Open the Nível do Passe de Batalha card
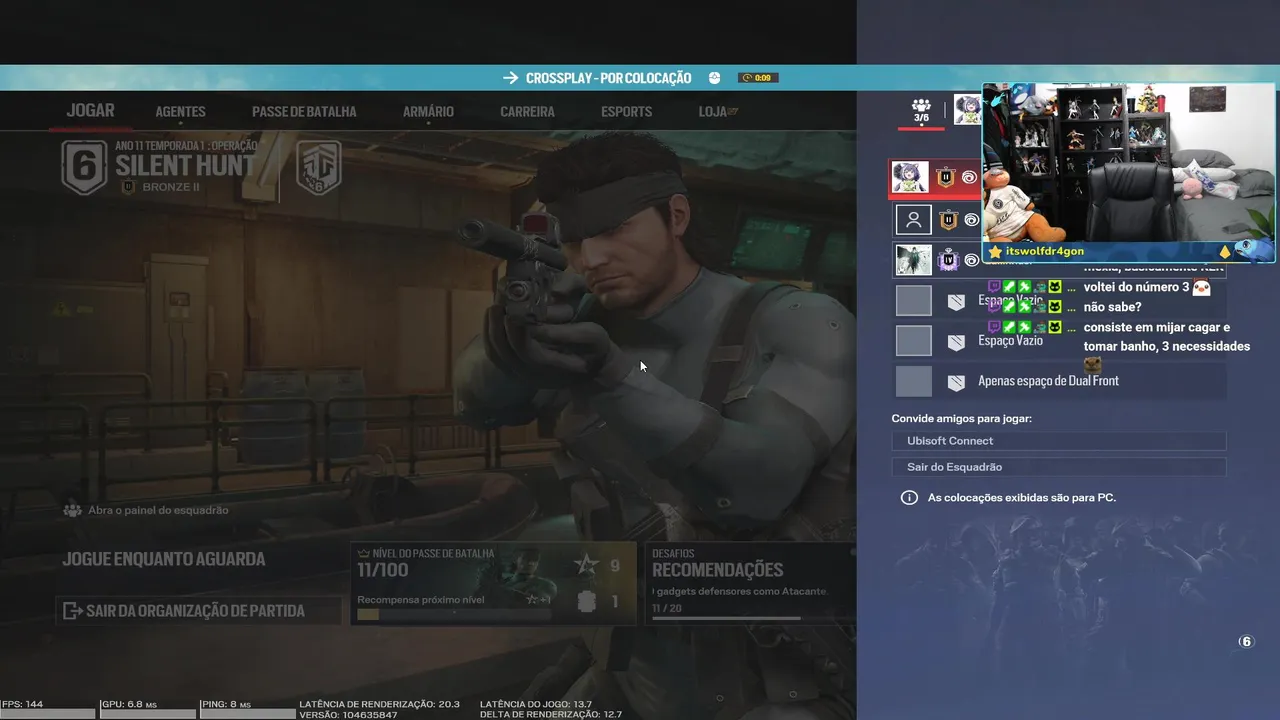This screenshot has width=1280, height=720. (493, 583)
